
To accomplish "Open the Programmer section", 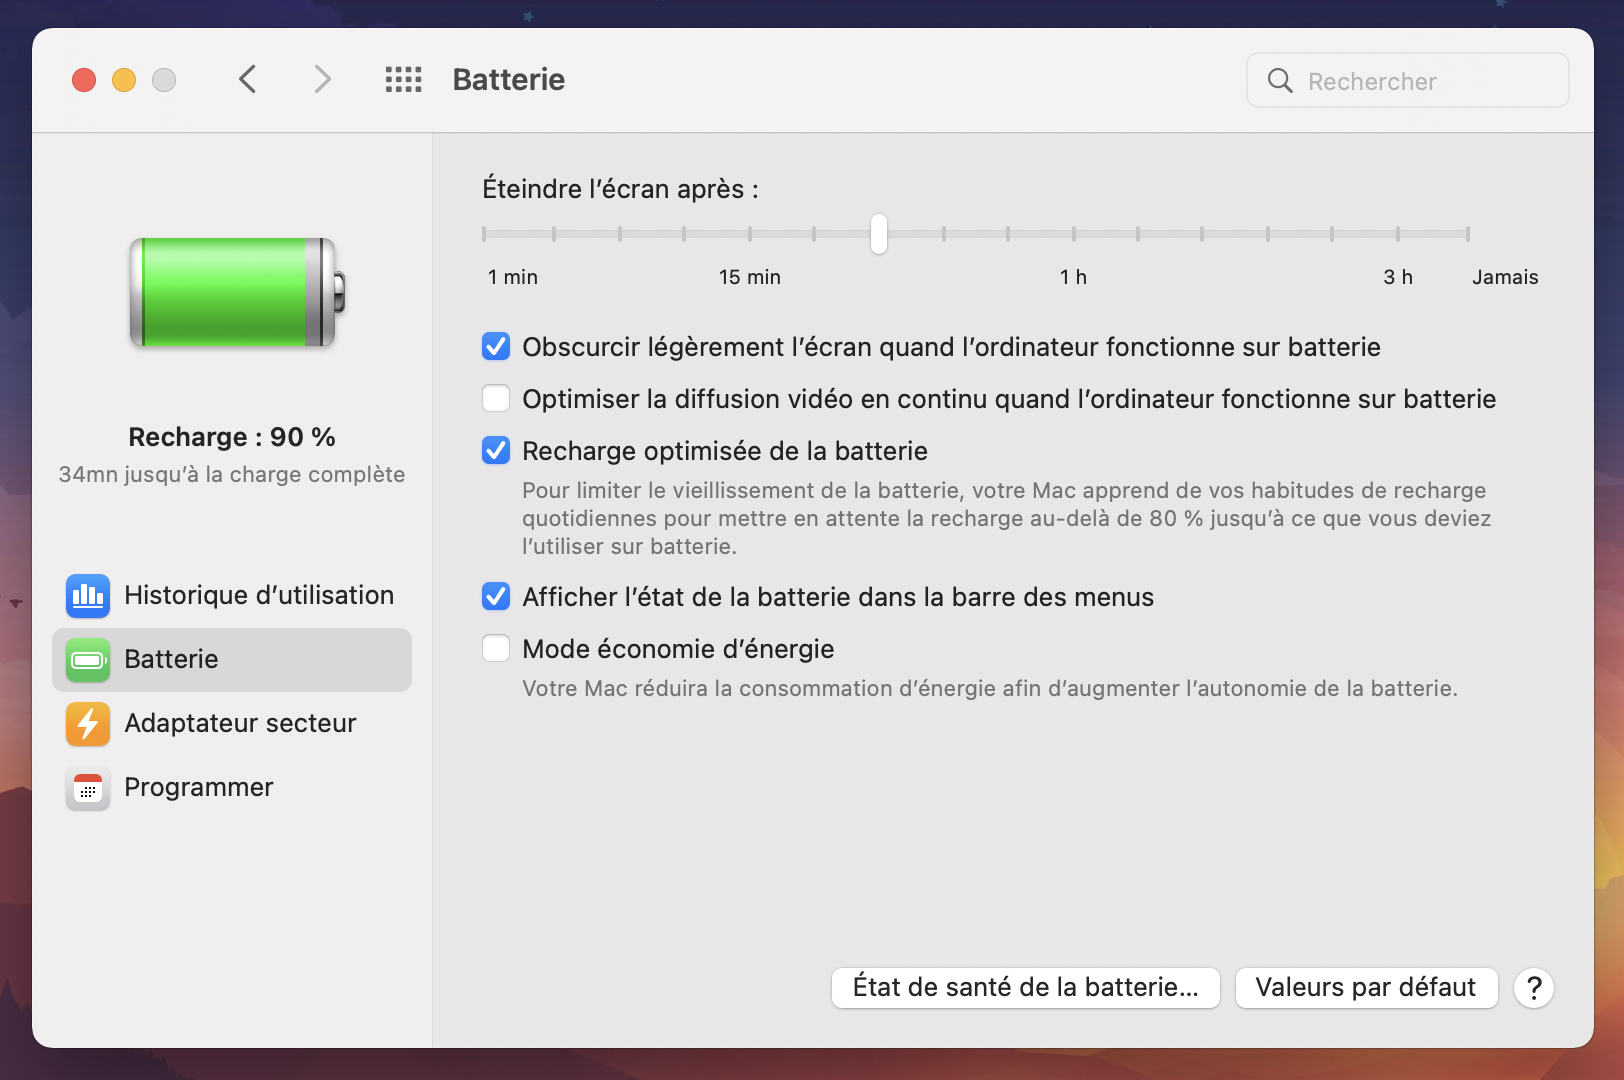I will click(x=232, y=788).
